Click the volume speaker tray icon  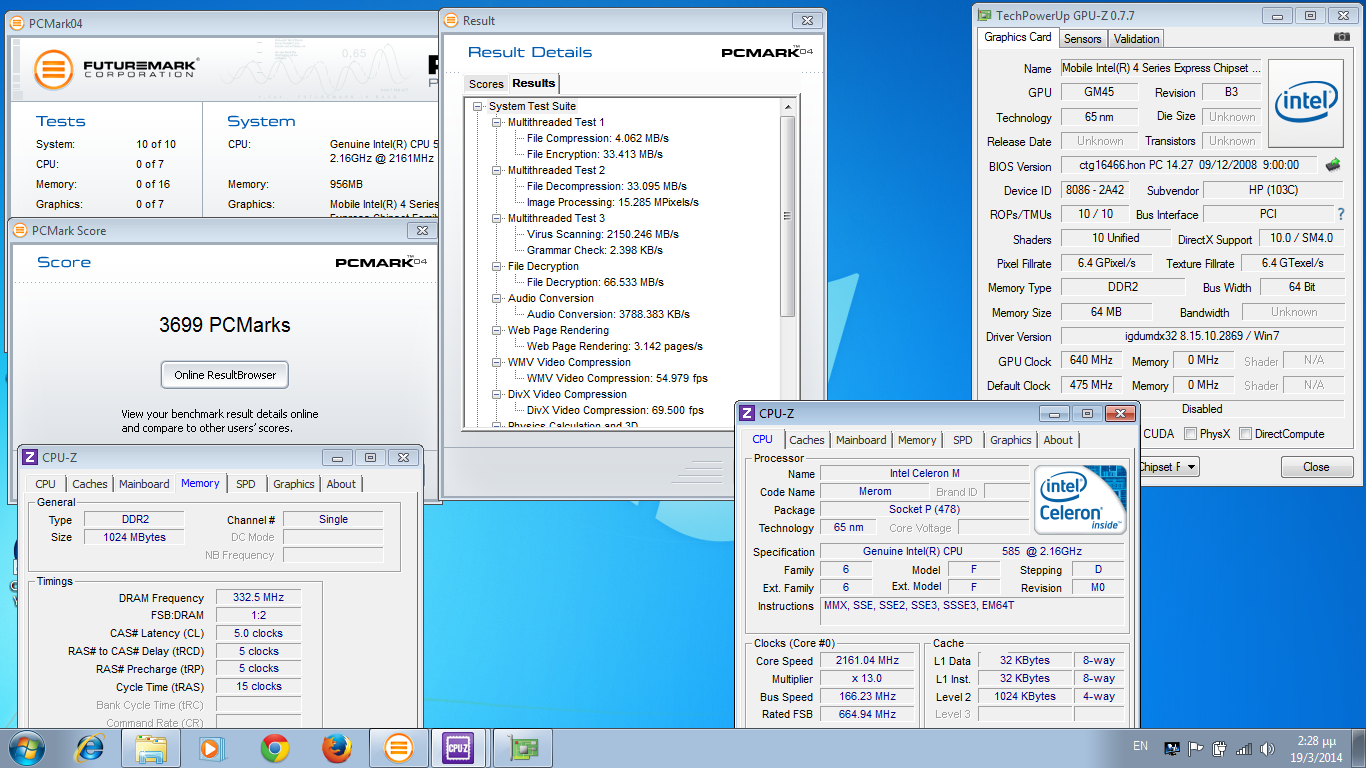(1268, 748)
